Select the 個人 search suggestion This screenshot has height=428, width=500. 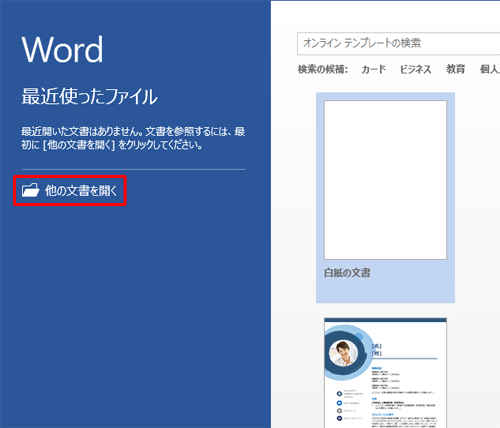tap(490, 69)
